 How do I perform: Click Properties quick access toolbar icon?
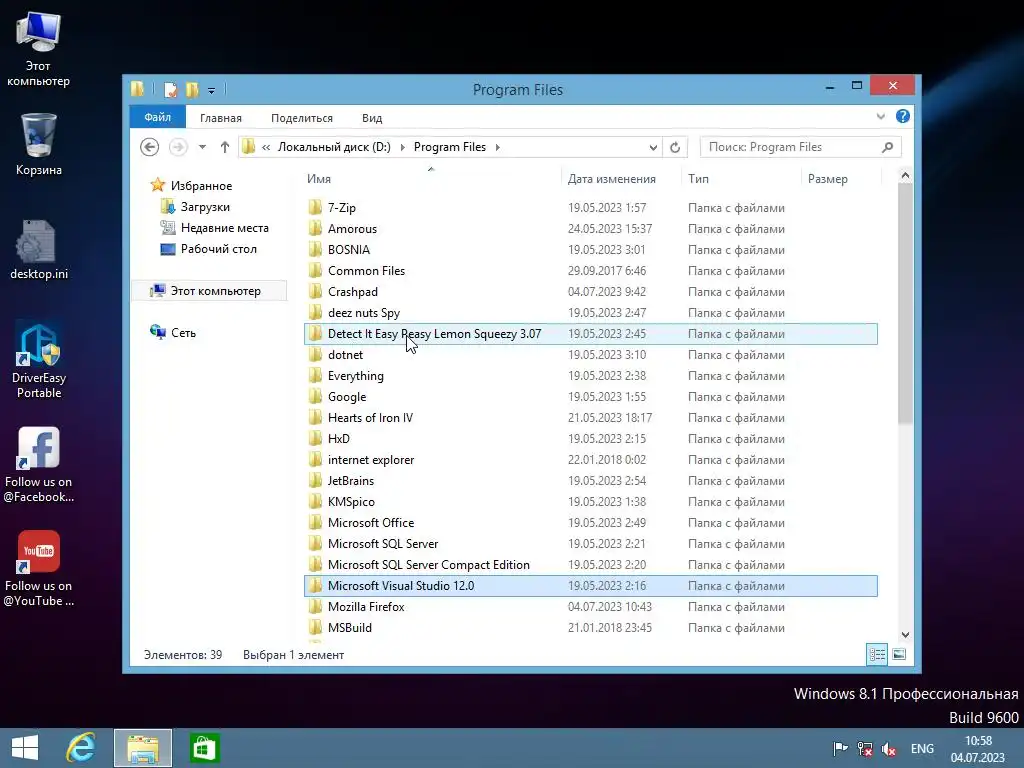pyautogui.click(x=170, y=89)
